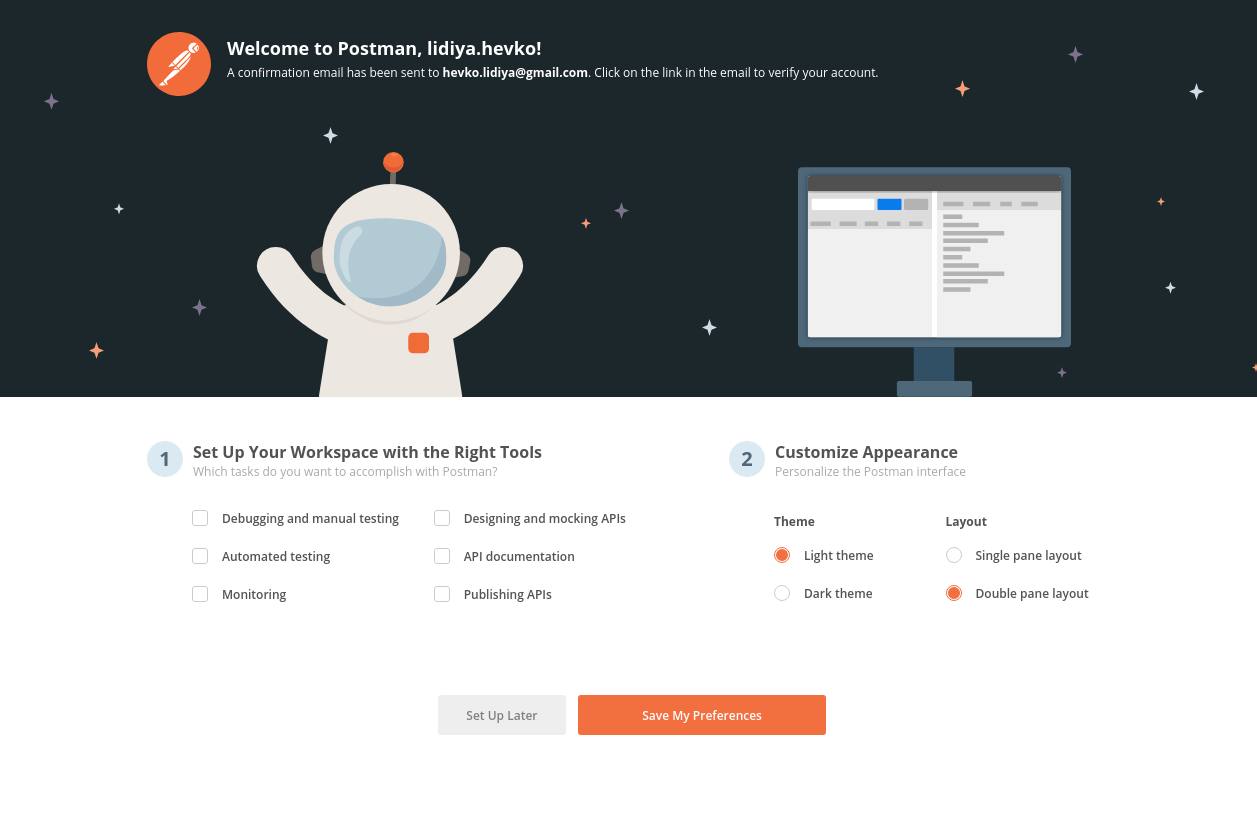
Task: Check Debugging and manual testing
Action: (x=200, y=518)
